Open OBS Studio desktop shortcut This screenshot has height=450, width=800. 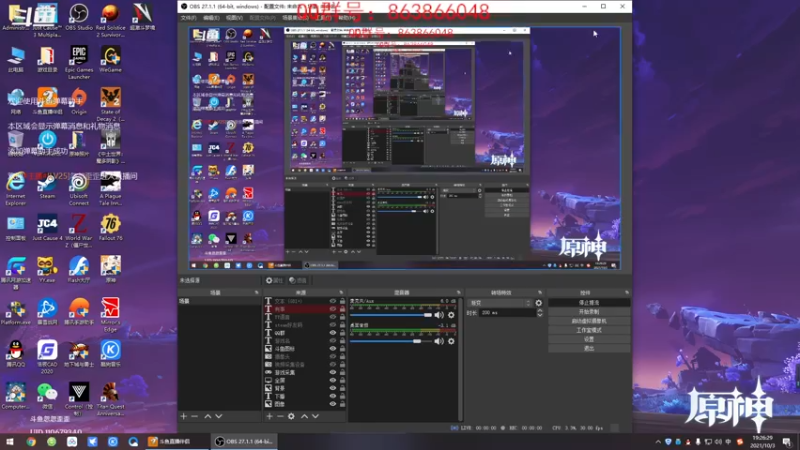[79, 16]
